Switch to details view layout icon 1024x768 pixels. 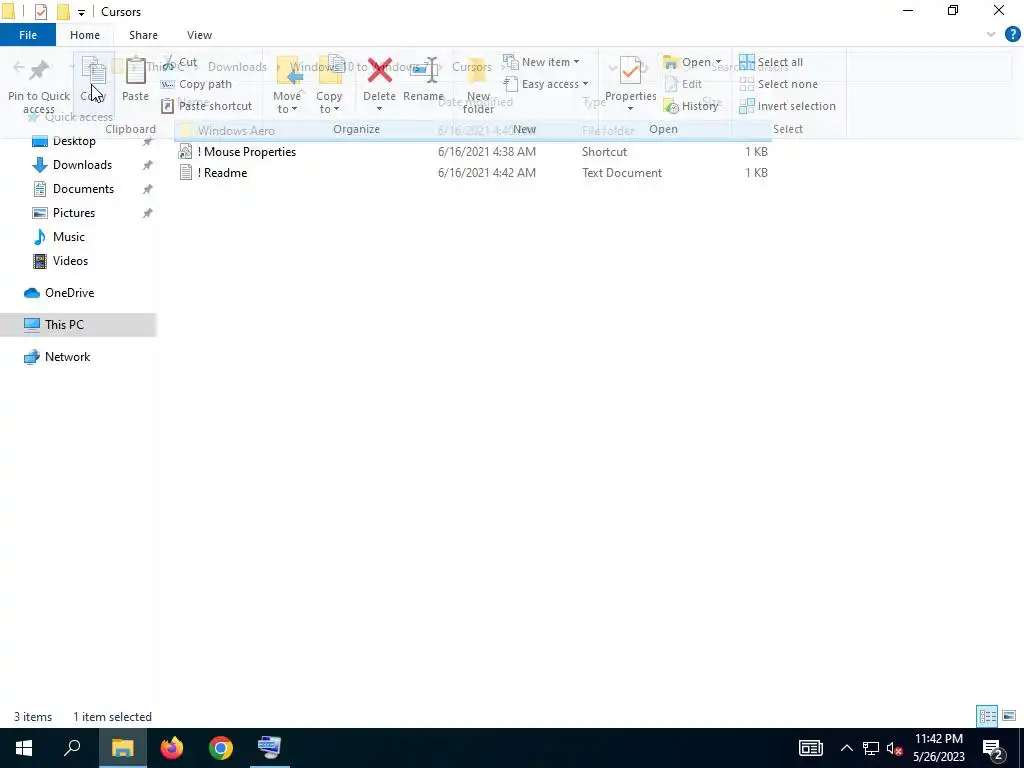coord(987,716)
